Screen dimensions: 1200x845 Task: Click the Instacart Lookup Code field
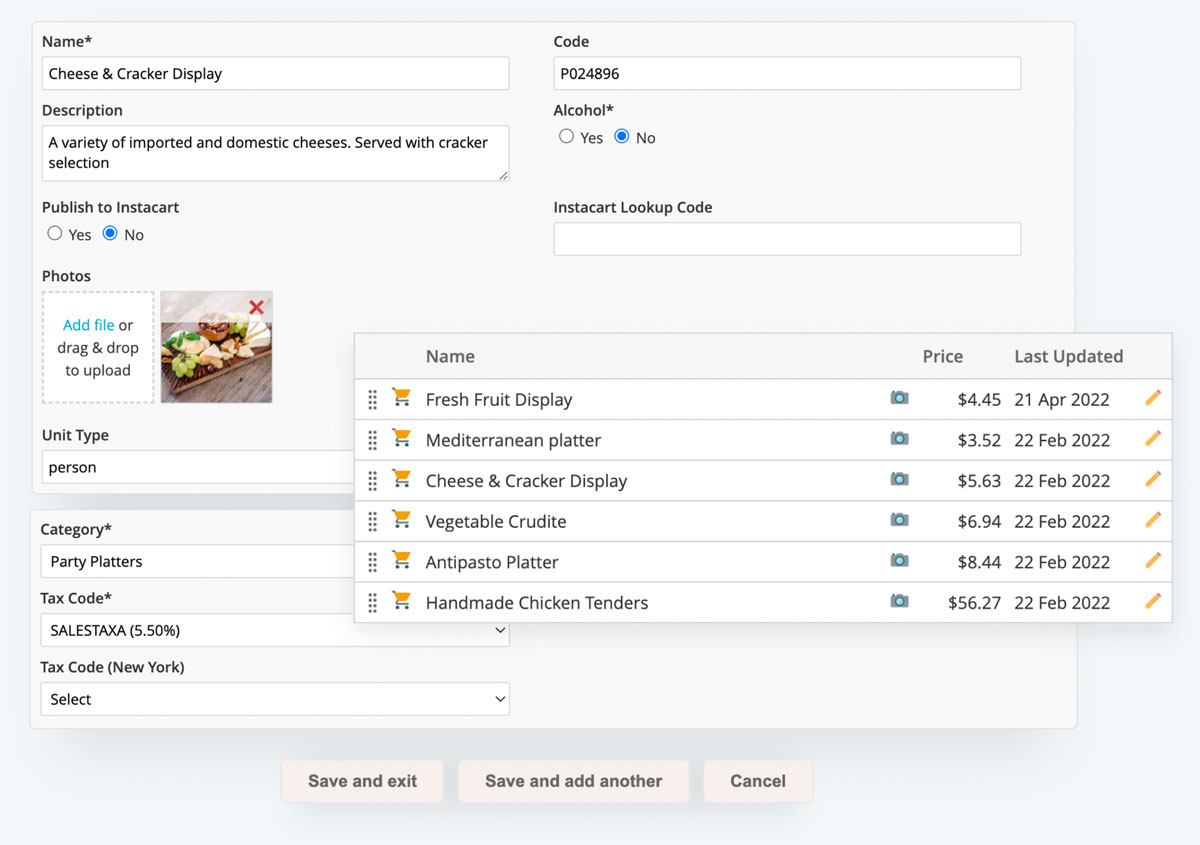point(787,239)
